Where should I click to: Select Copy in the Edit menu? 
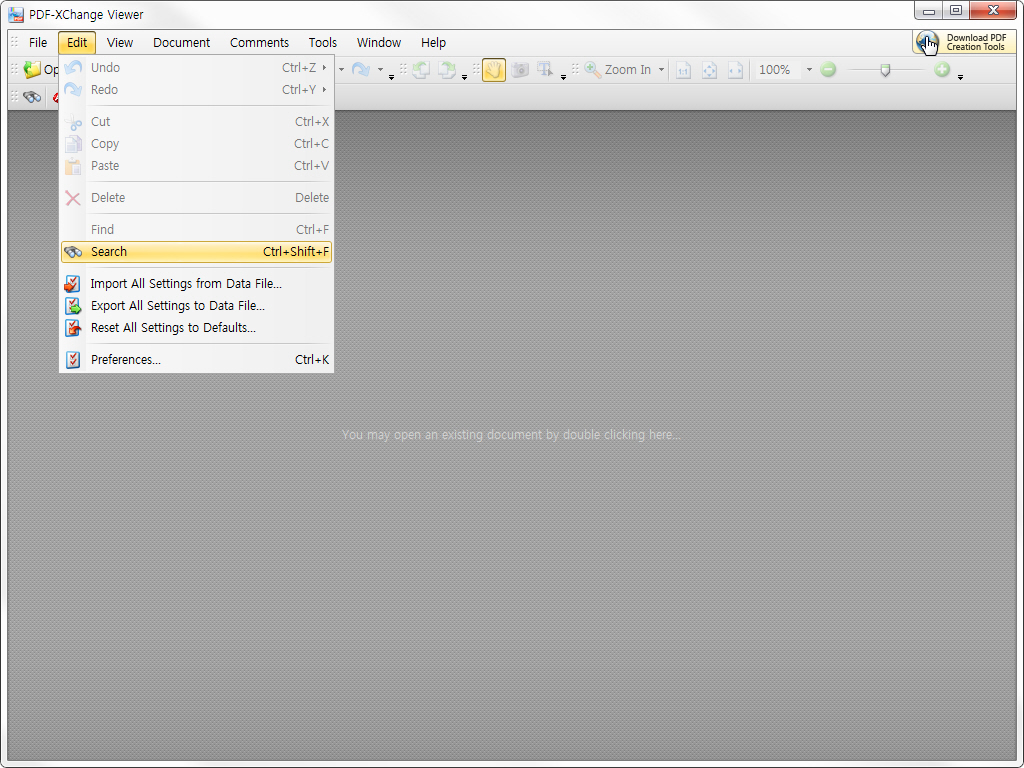coord(197,144)
